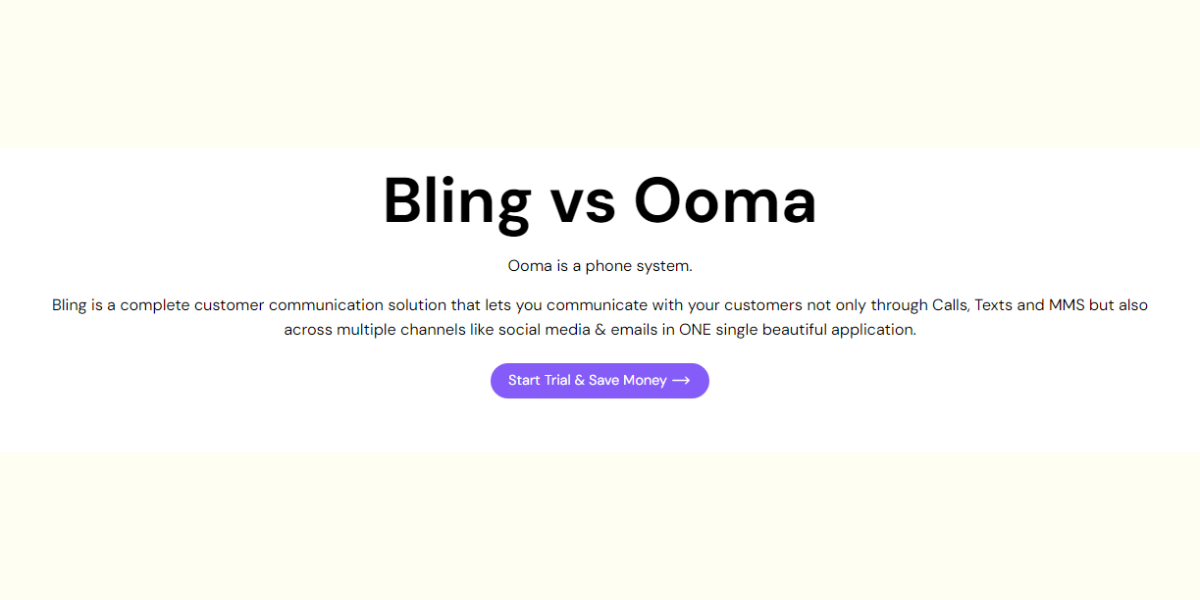
Task: Select the rightward arrow in Start Trial button
Action: (681, 380)
